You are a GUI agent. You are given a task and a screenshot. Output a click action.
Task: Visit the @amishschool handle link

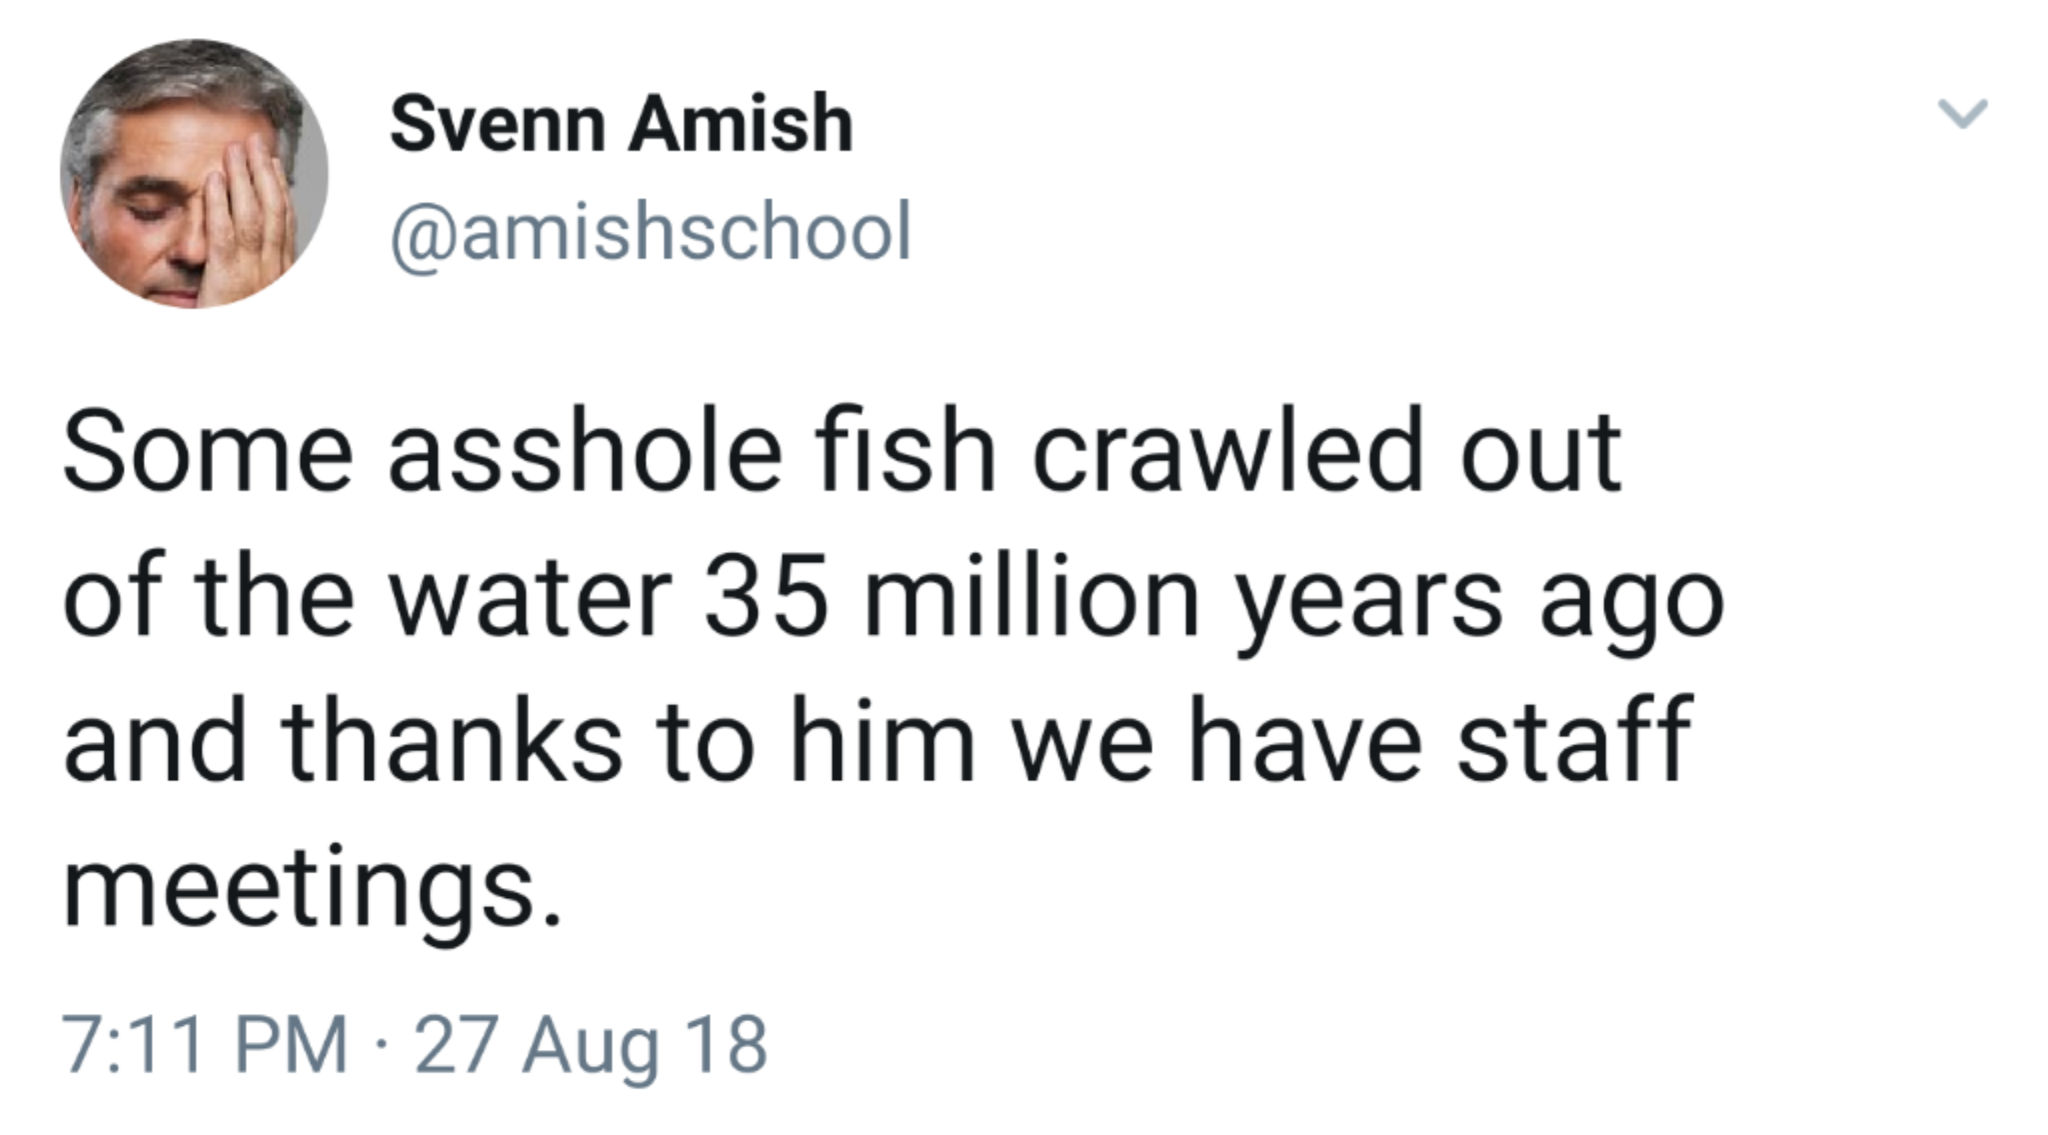click(650, 232)
